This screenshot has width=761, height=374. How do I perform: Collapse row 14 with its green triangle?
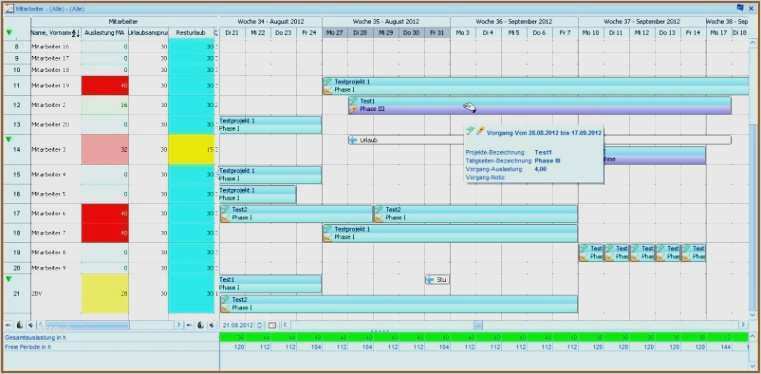click(9, 139)
